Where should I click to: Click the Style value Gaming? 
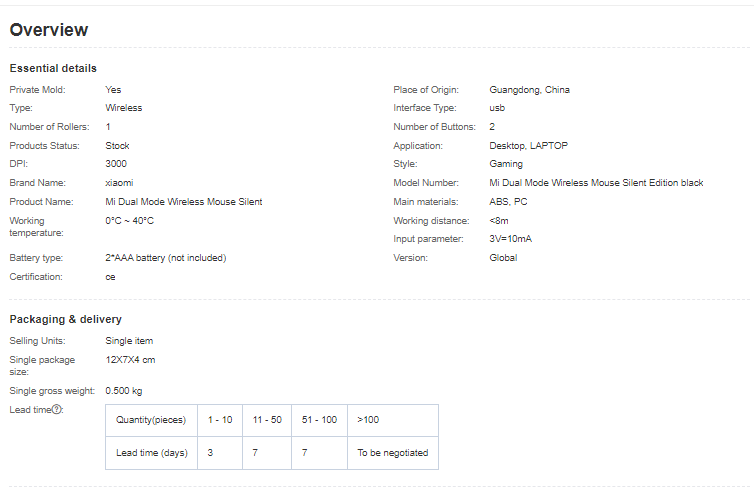coord(506,163)
